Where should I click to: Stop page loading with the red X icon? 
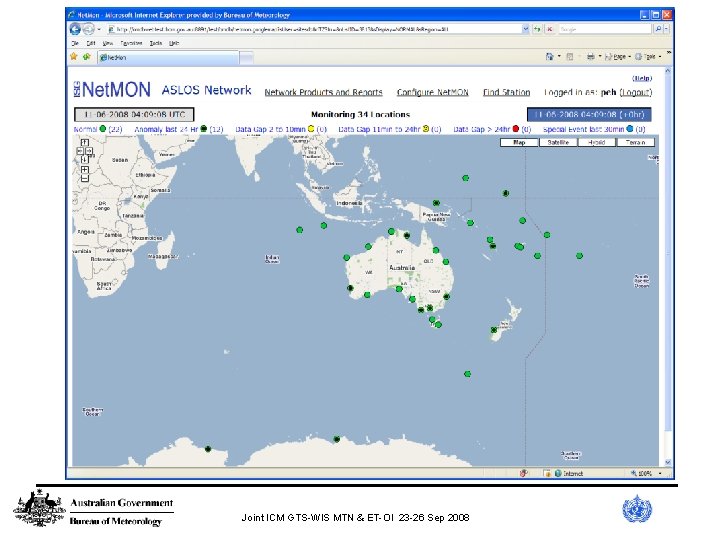(x=549, y=29)
